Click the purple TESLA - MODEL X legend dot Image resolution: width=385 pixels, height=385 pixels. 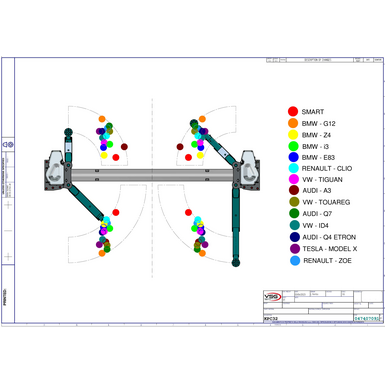(x=295, y=249)
